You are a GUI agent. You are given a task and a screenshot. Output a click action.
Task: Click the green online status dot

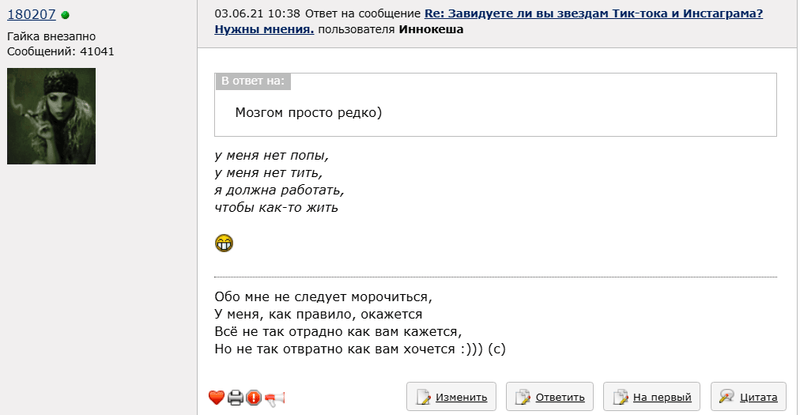pos(65,15)
